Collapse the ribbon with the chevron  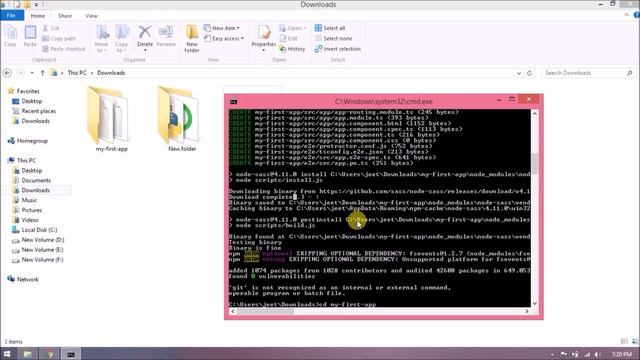(627, 15)
